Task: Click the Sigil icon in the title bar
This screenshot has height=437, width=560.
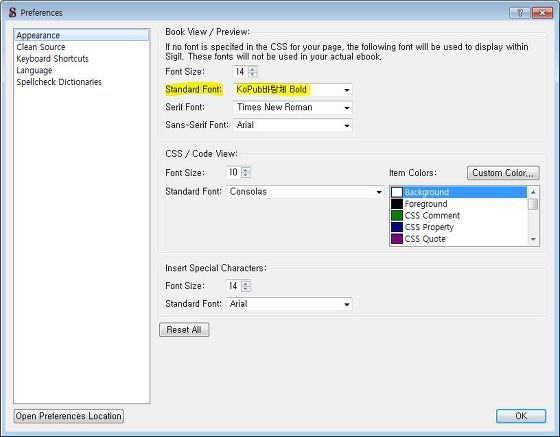Action: 12,13
